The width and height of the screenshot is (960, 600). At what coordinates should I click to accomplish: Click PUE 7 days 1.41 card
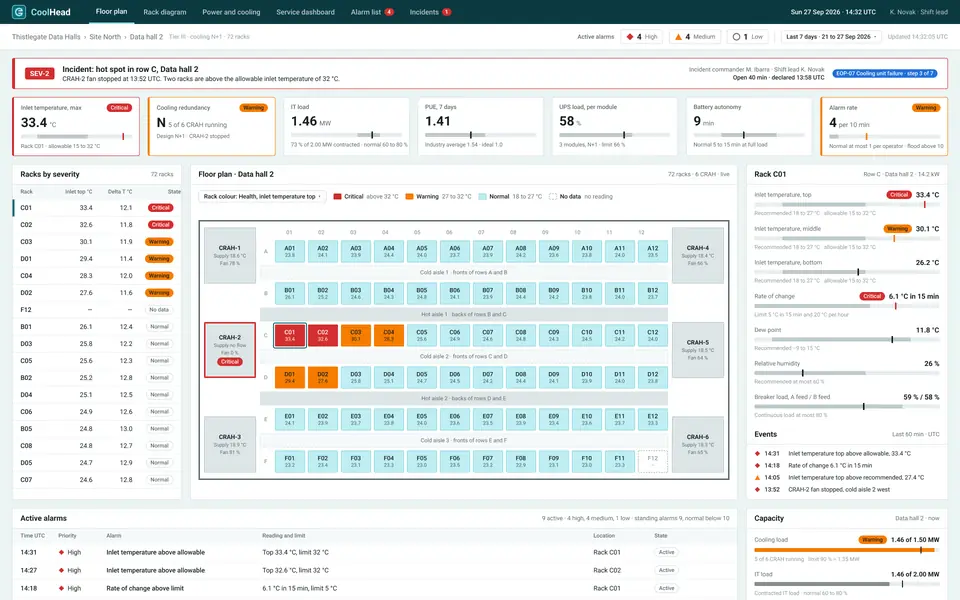point(480,126)
